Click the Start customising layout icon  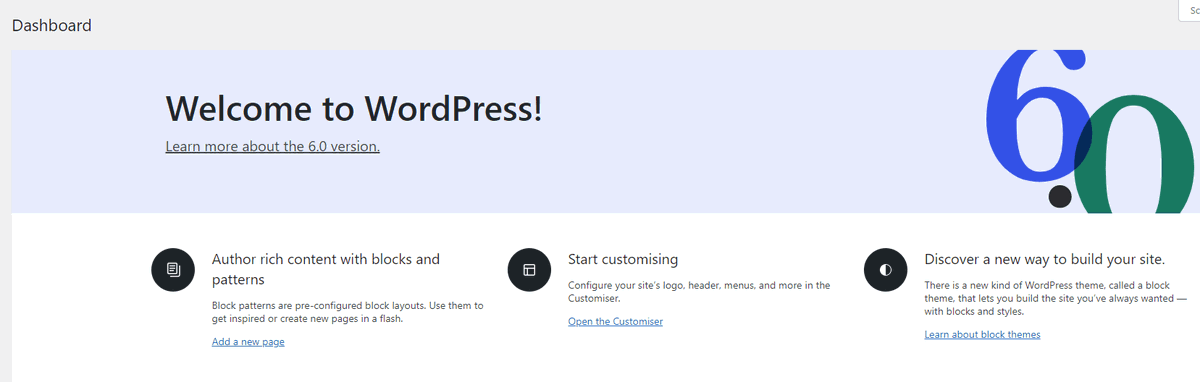click(529, 269)
